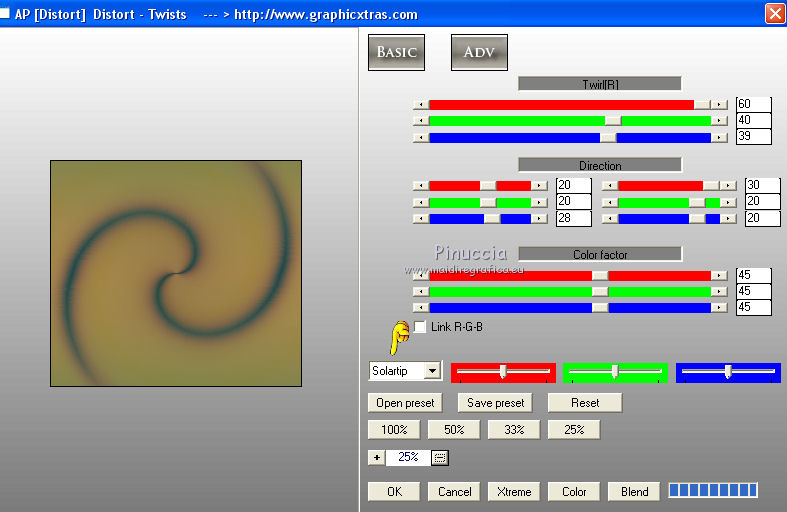This screenshot has width=787, height=512.
Task: Click right arrow of first red Direction slider
Action: click(x=539, y=186)
